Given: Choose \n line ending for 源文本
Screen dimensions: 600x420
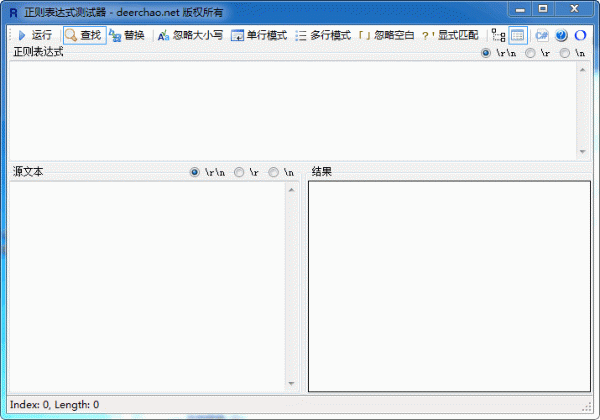Looking at the screenshot, I should [274, 172].
